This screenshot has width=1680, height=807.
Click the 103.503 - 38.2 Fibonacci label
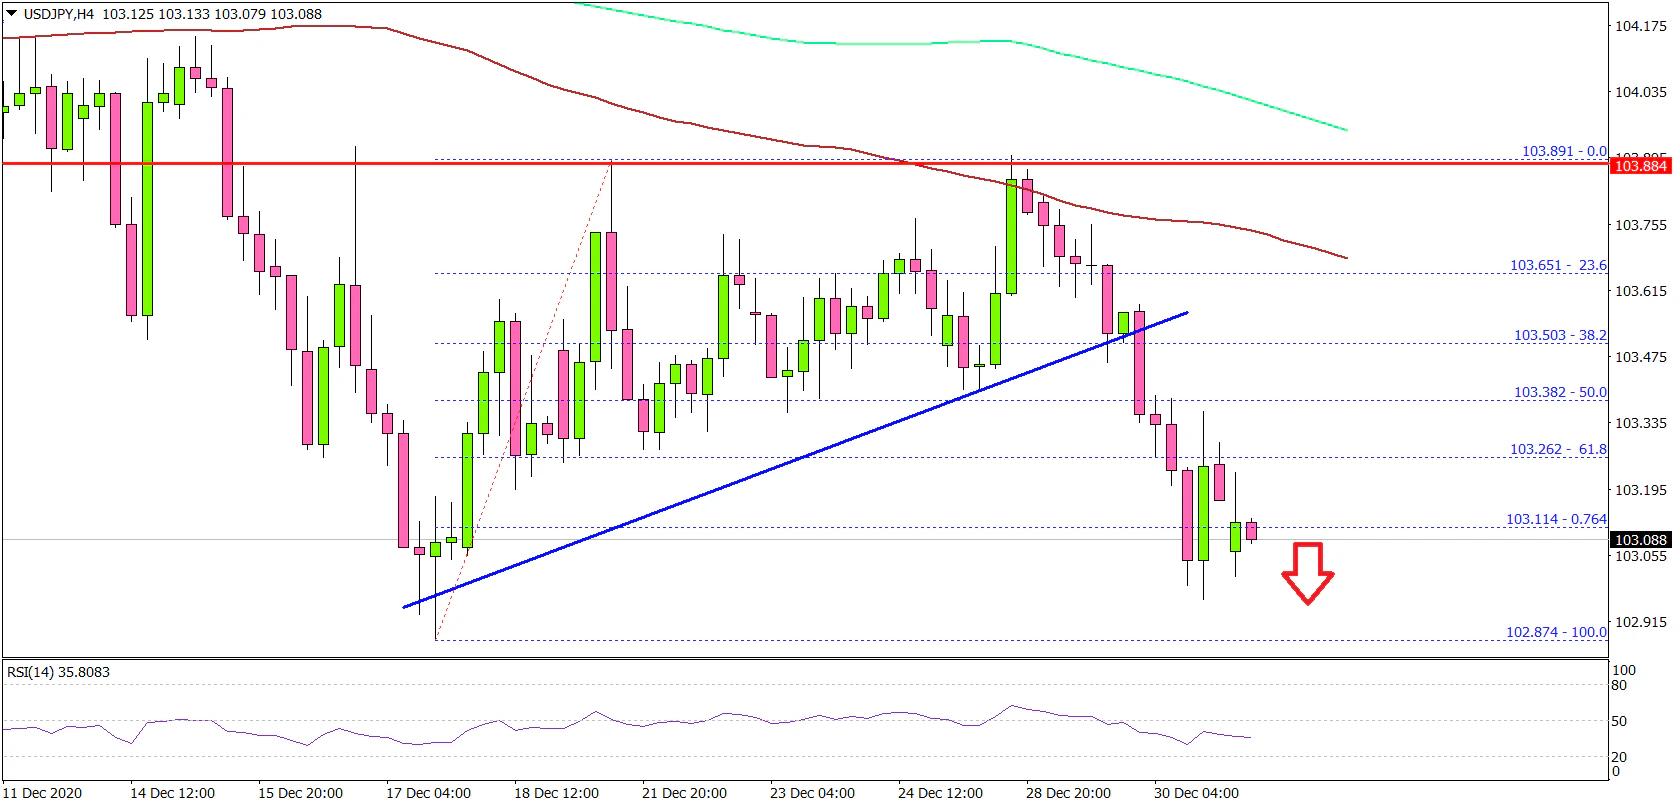(x=1560, y=335)
